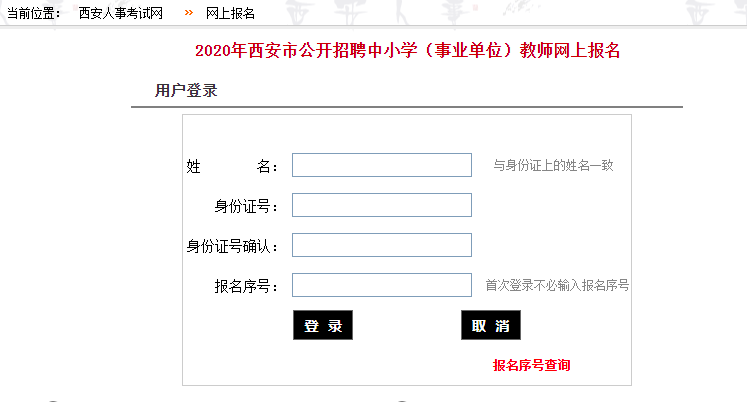Screen dimensions: 747x402
Task: Open the red 报名序号查询 link
Action: 531,366
